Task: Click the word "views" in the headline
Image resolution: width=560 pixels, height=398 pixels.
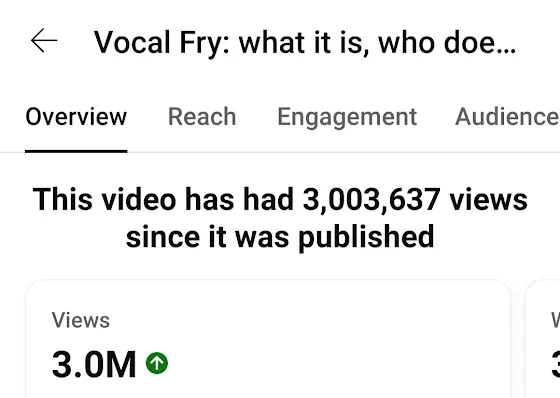Action: click(x=488, y=199)
